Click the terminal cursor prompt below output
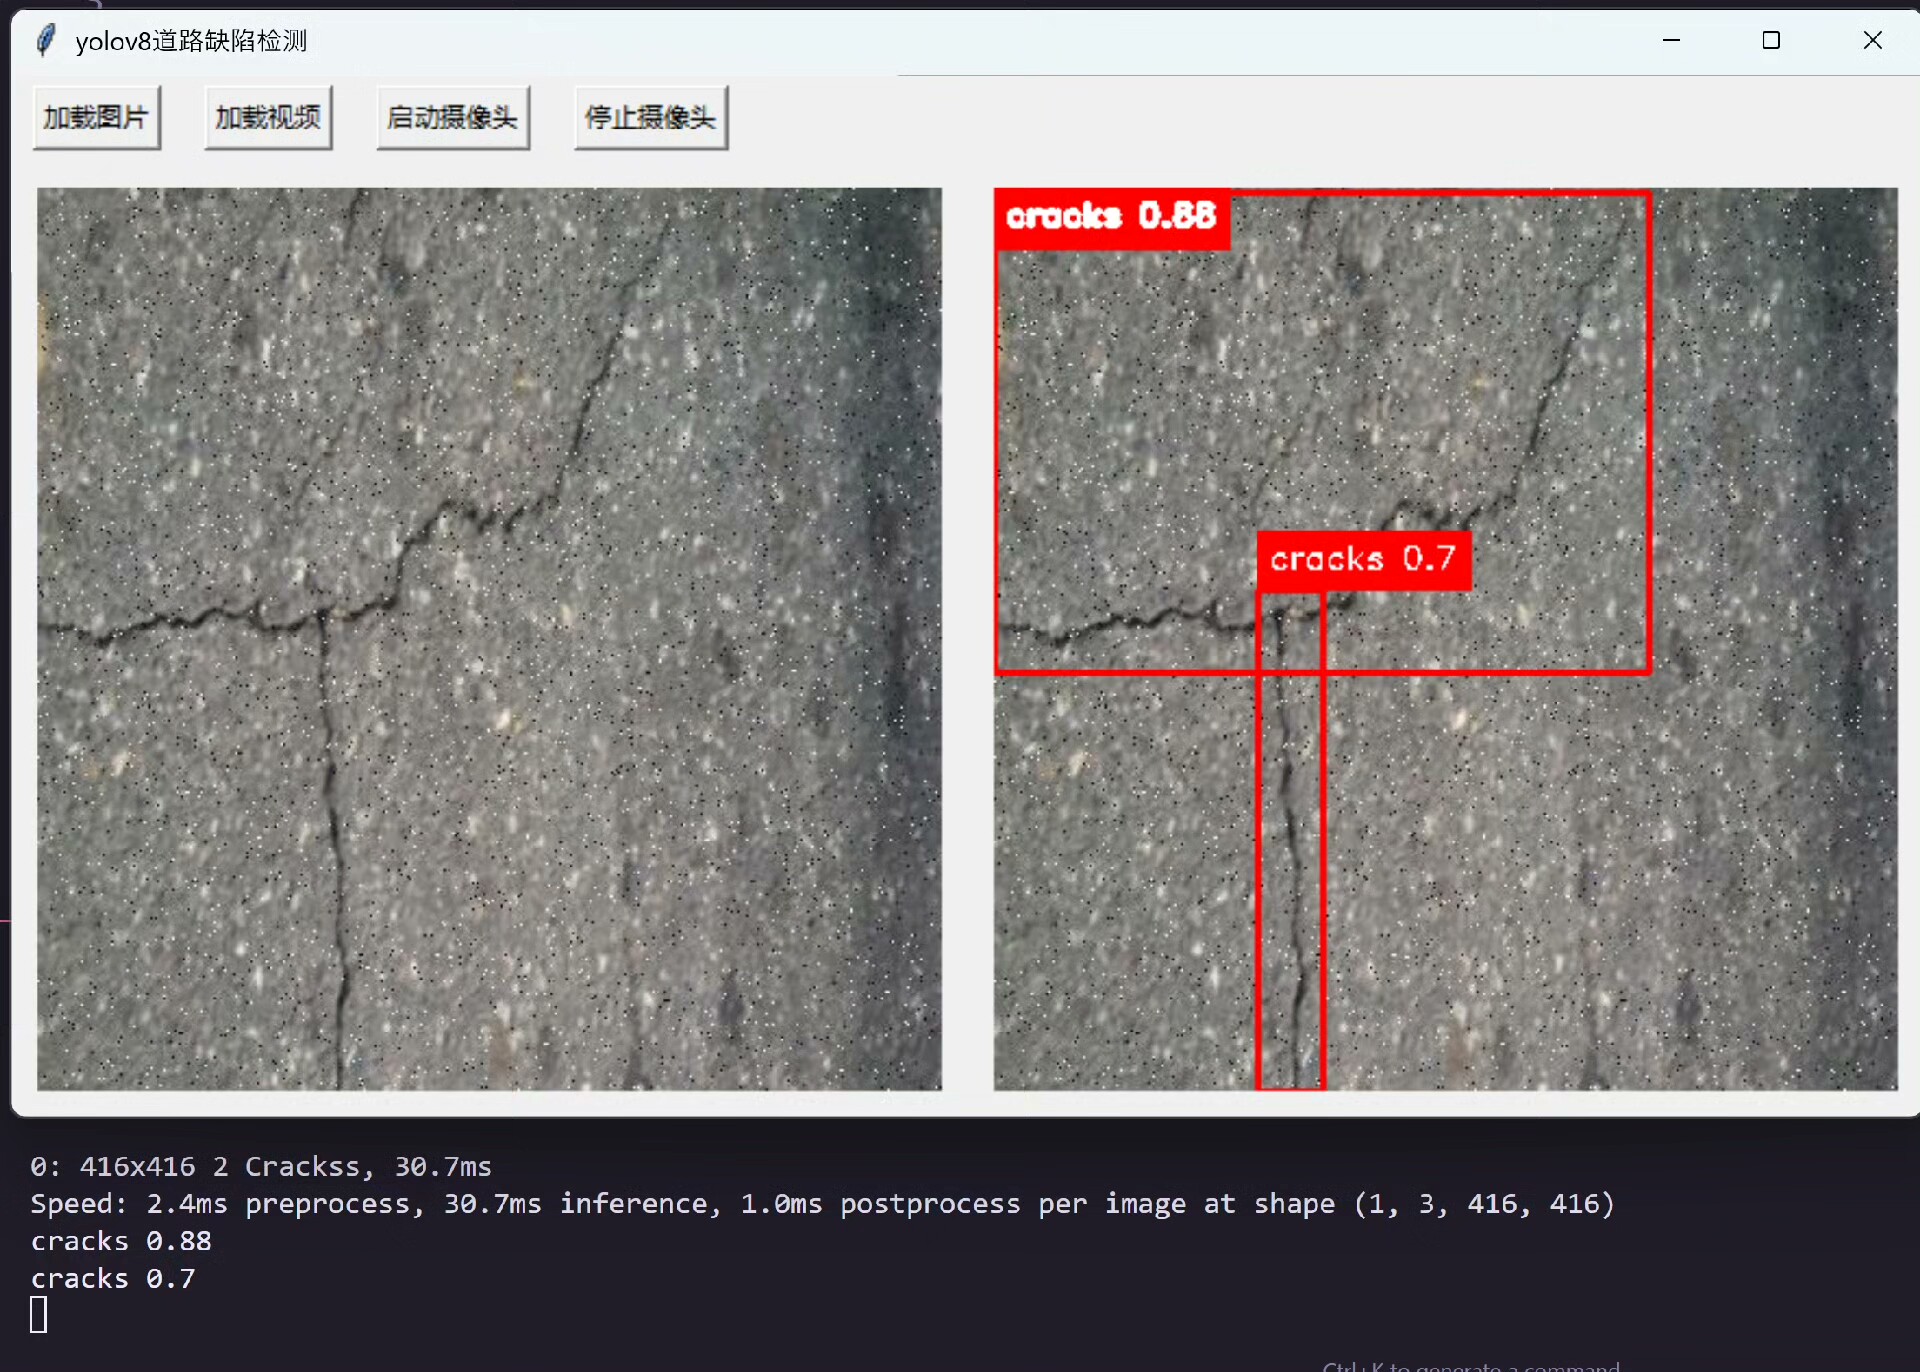 click(x=39, y=1314)
